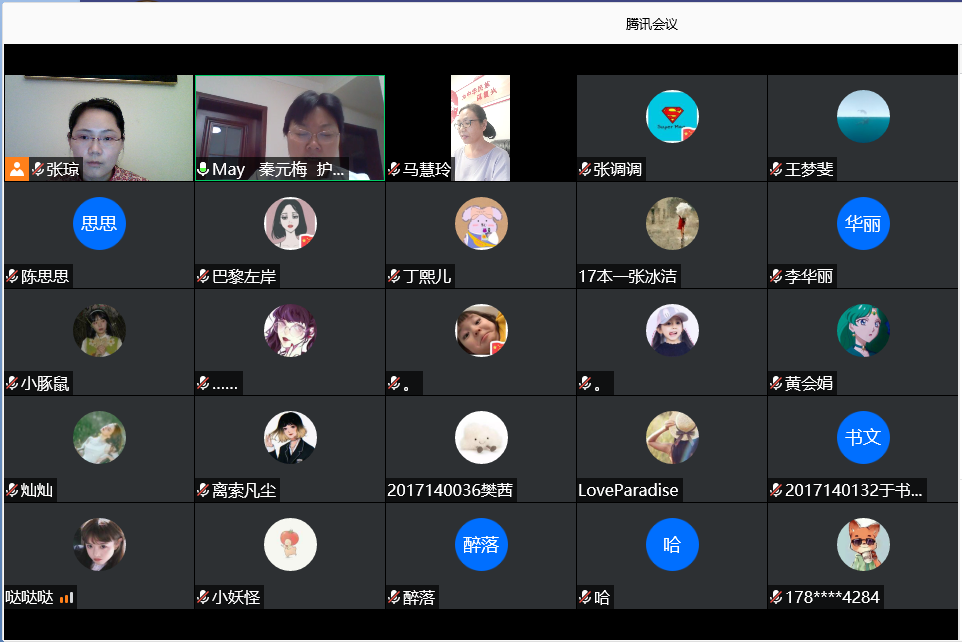The height and width of the screenshot is (642, 962).
Task: Click 马慧玲's portrait video feed
Action: point(480,125)
